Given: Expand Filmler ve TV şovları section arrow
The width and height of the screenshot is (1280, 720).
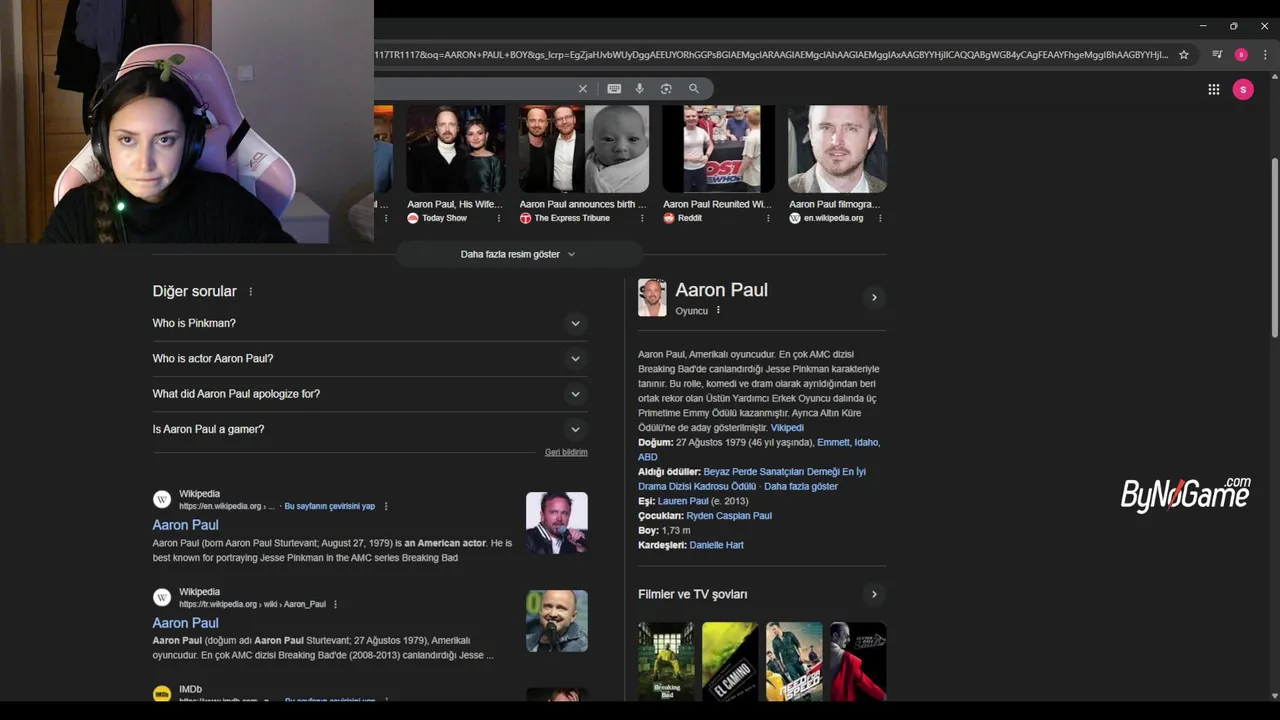Looking at the screenshot, I should (x=874, y=595).
